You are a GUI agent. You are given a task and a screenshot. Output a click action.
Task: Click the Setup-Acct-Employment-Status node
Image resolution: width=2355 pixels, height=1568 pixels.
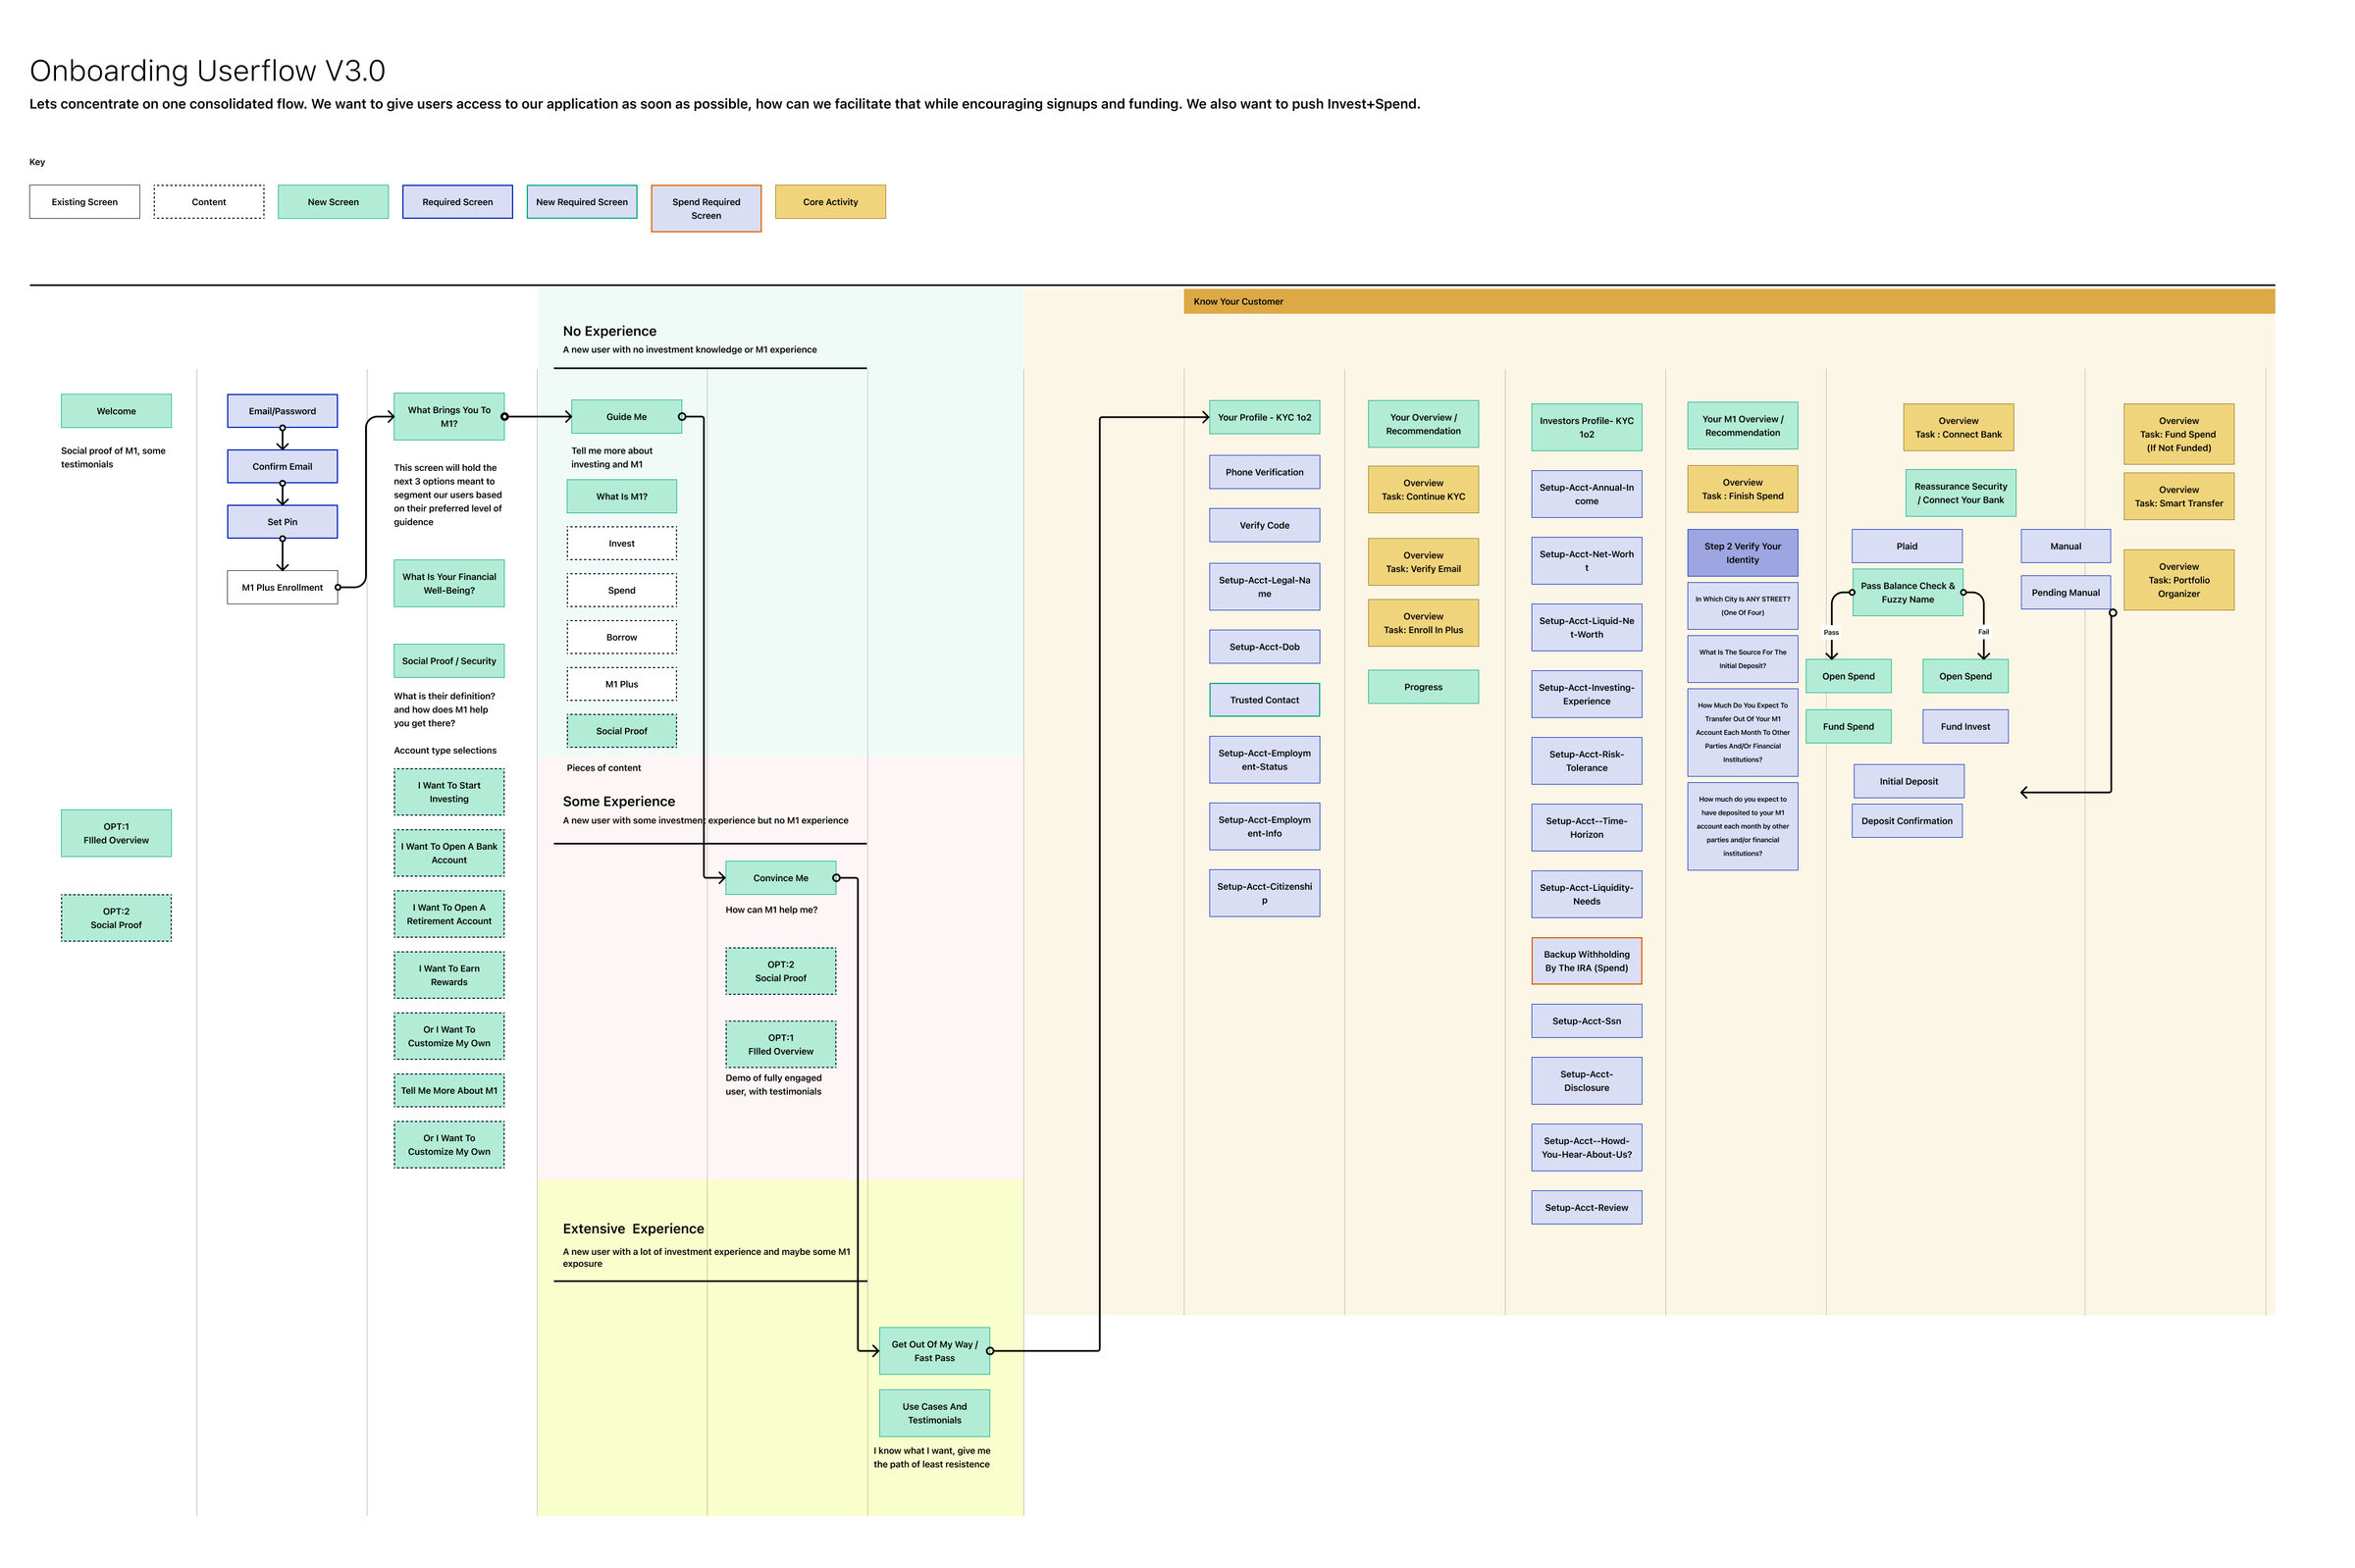(1264, 760)
